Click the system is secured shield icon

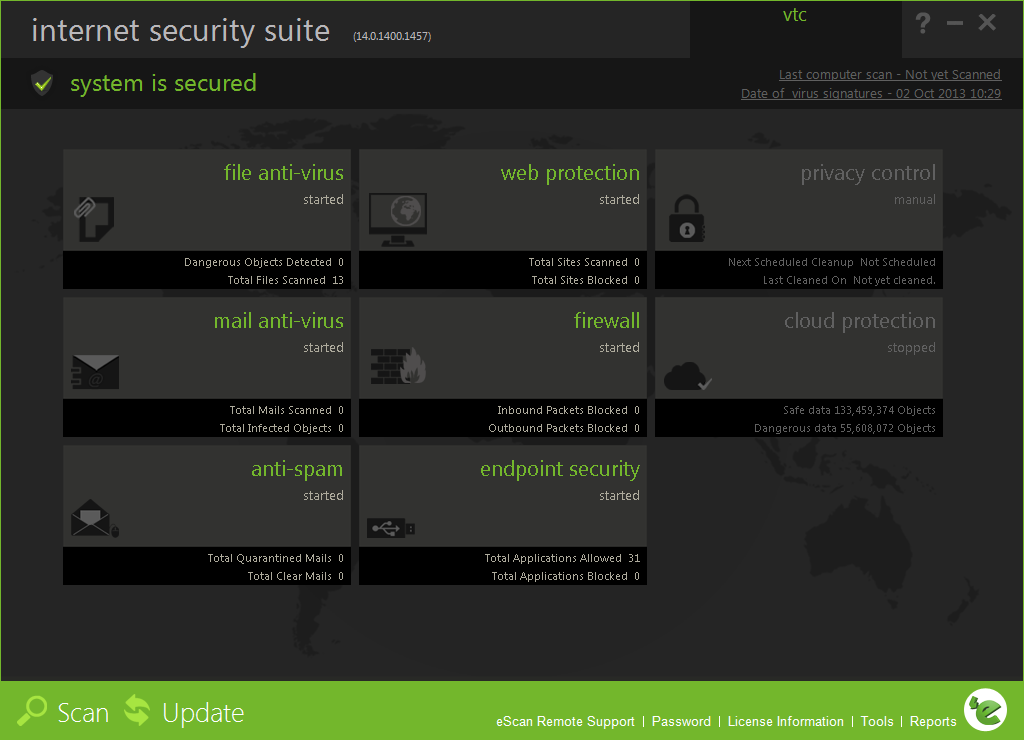point(41,83)
